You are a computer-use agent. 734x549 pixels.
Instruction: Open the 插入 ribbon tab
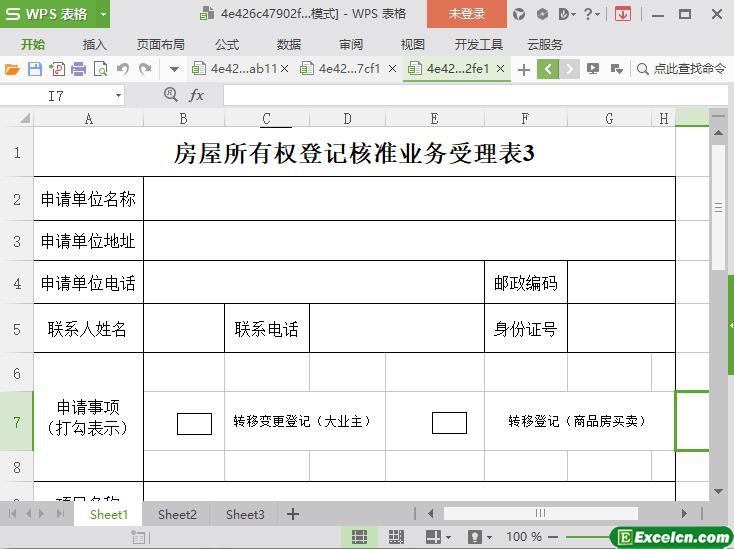(x=95, y=44)
